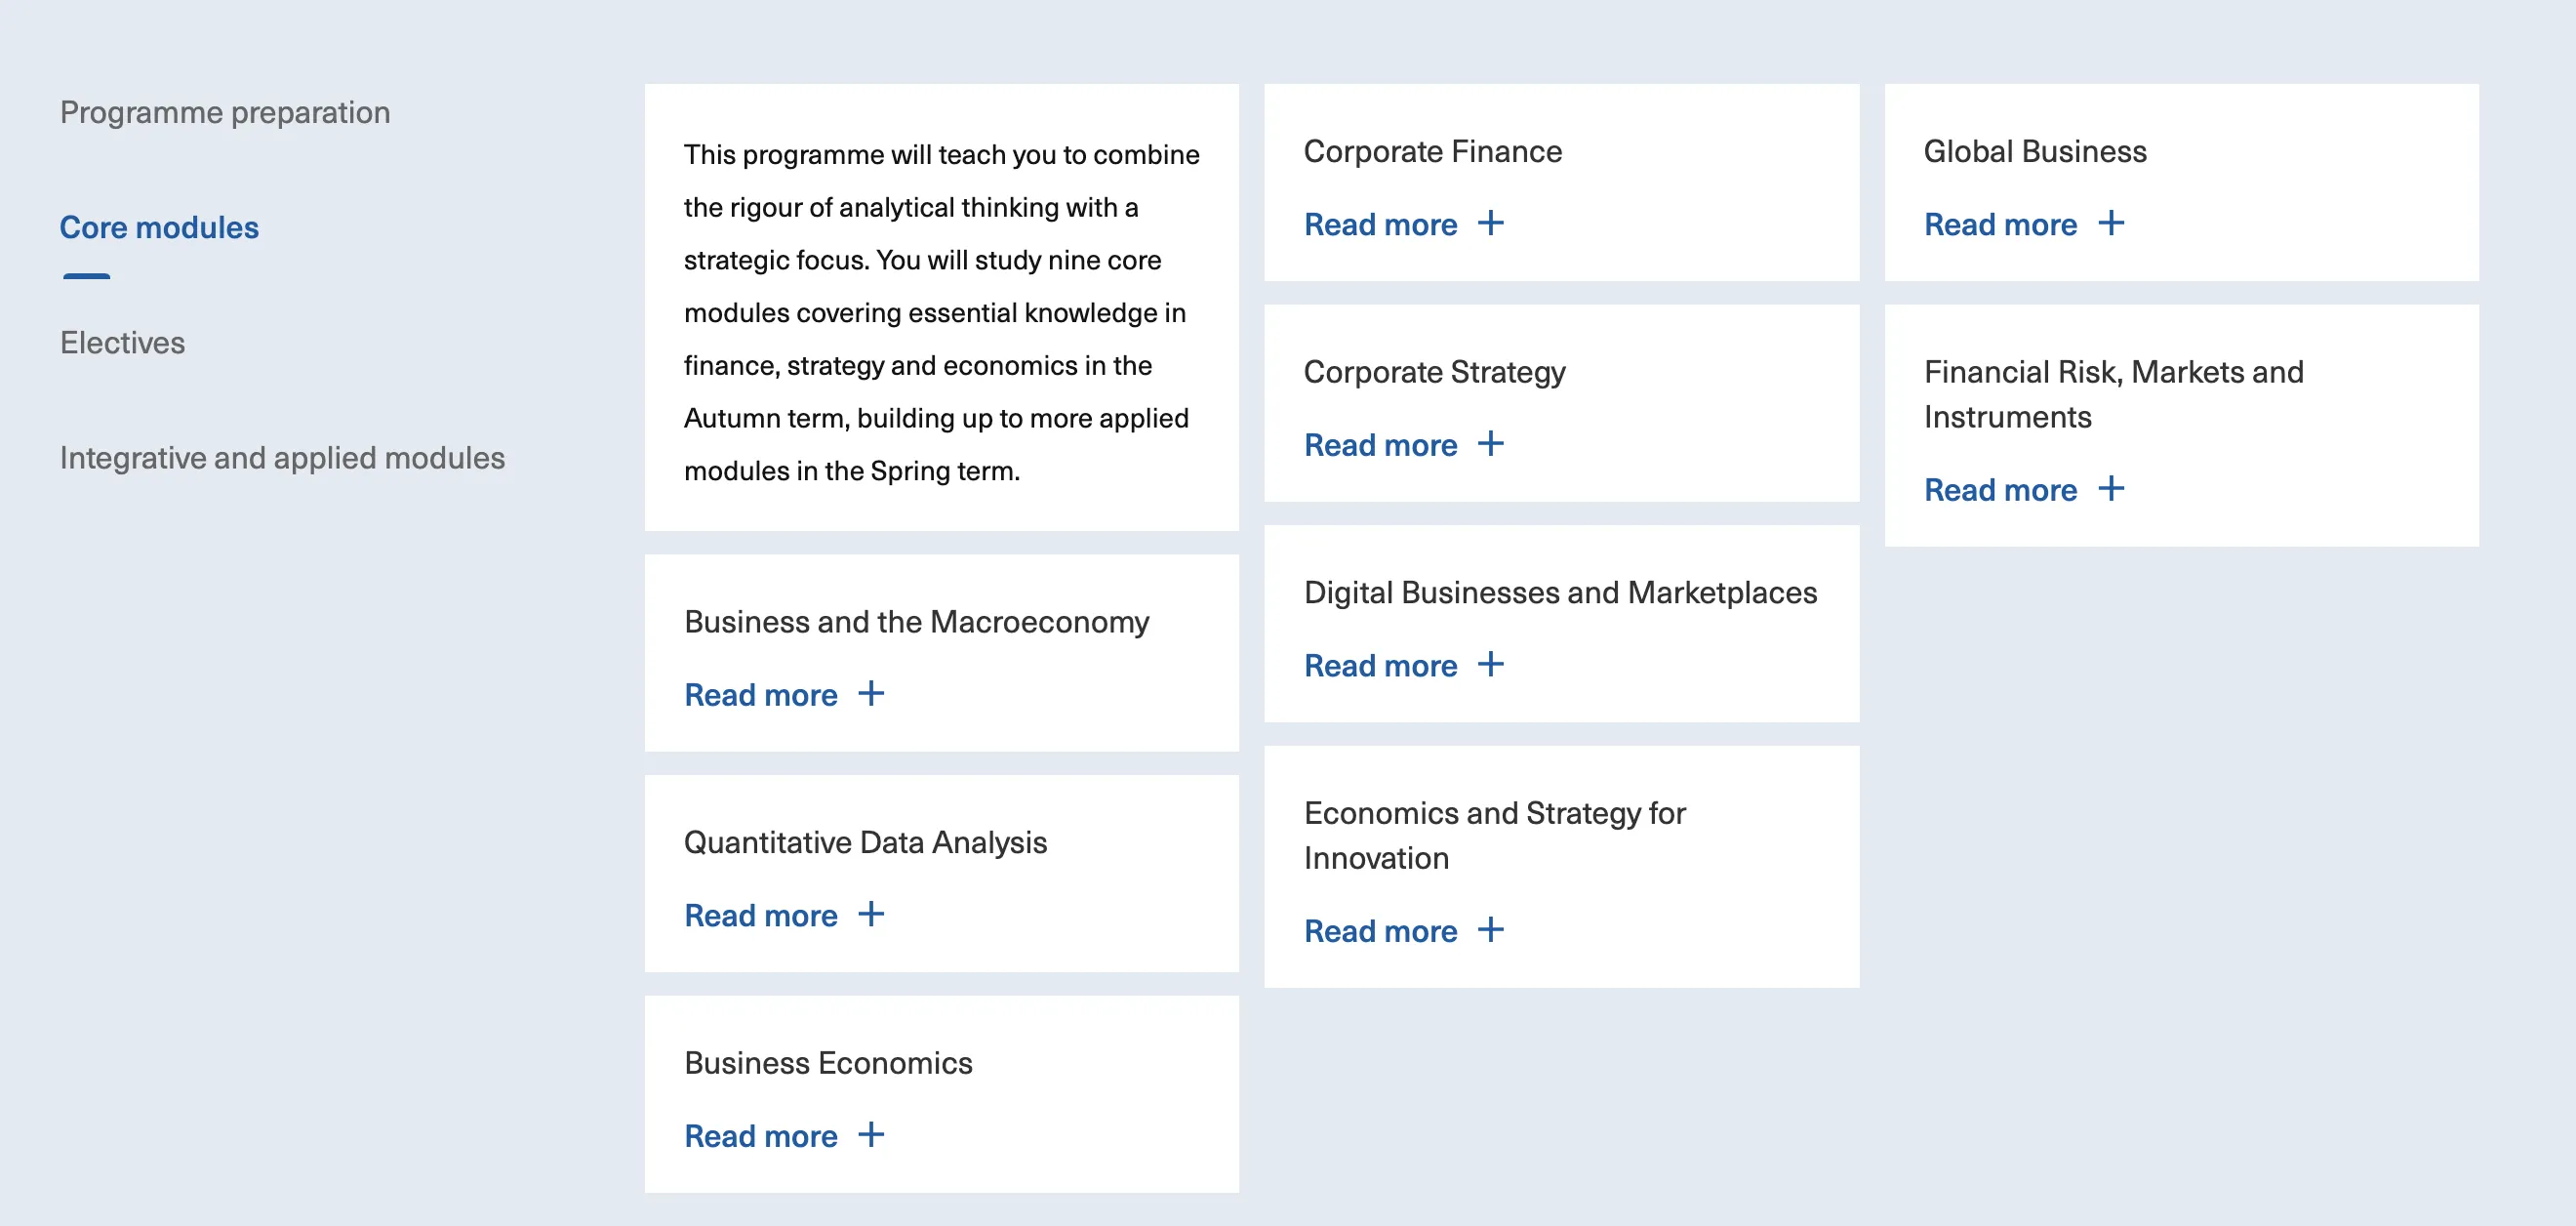Go to Integrative and applied modules tab

coord(282,458)
